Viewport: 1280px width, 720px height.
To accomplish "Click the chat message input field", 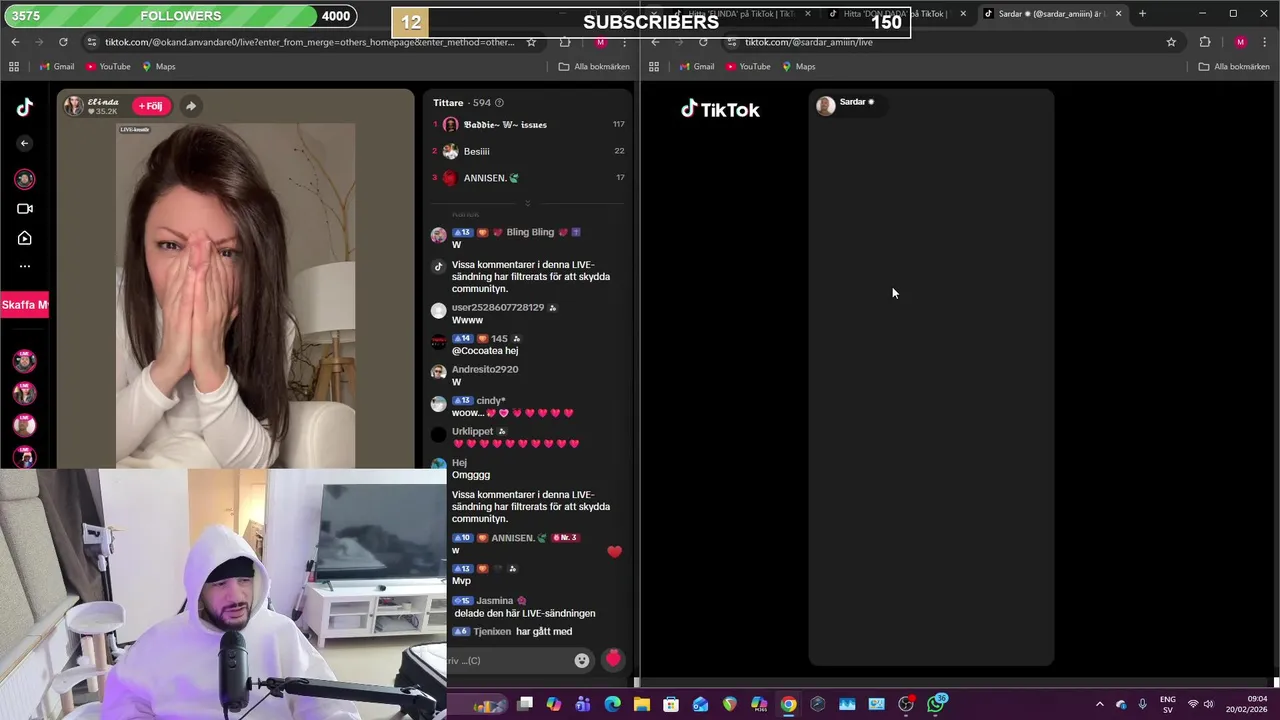I will [508, 660].
